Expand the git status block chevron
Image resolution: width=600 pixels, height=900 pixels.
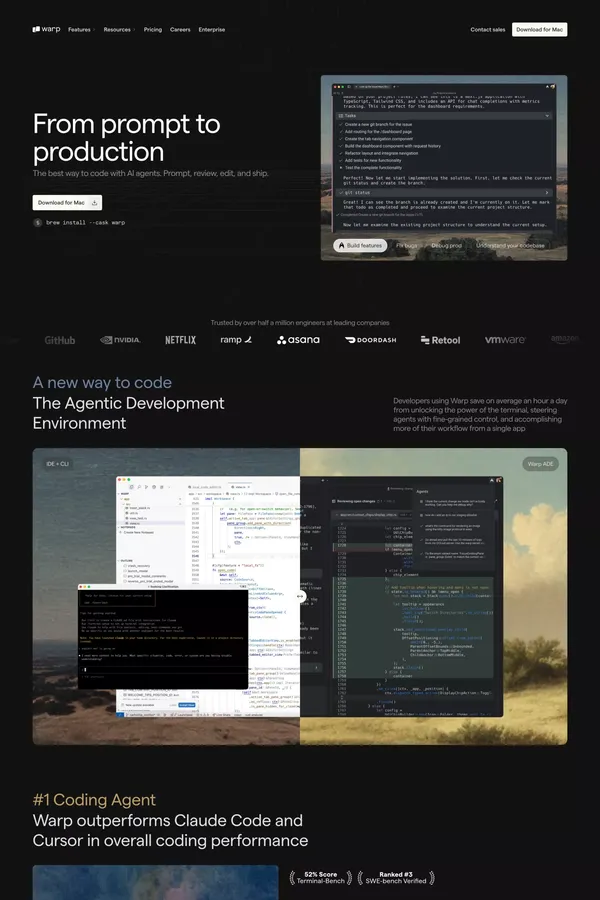[547, 193]
